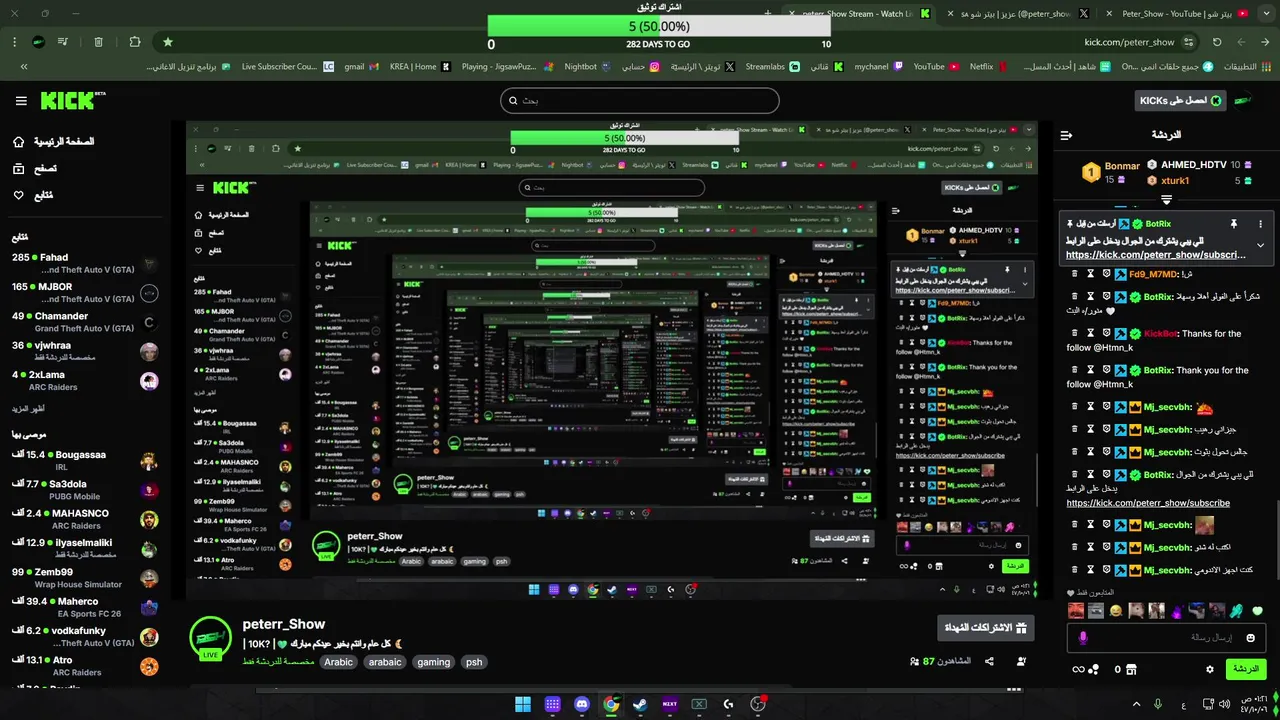
Task: Click the peterr_Show channel avatar
Action: [210, 640]
